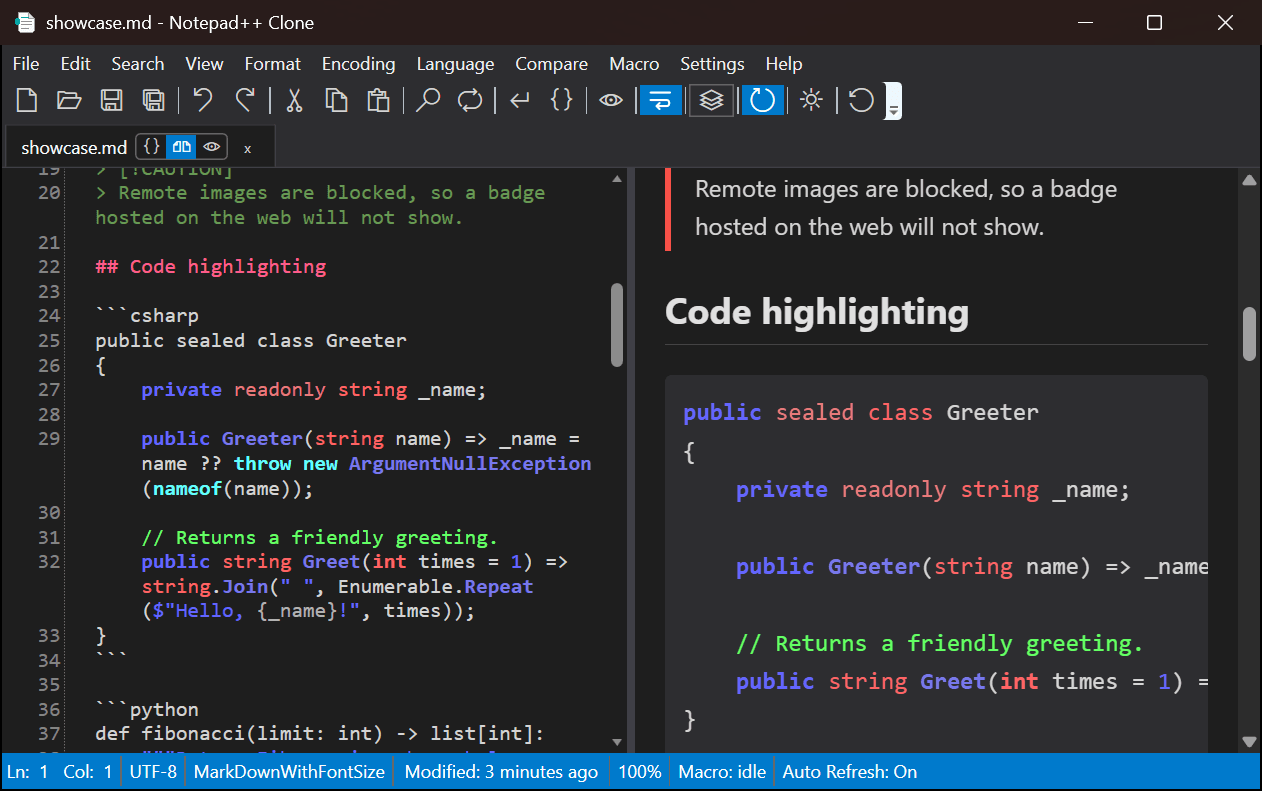Toggle auto refresh blue circular arrow button
Image resolution: width=1262 pixels, height=791 pixels.
(762, 100)
